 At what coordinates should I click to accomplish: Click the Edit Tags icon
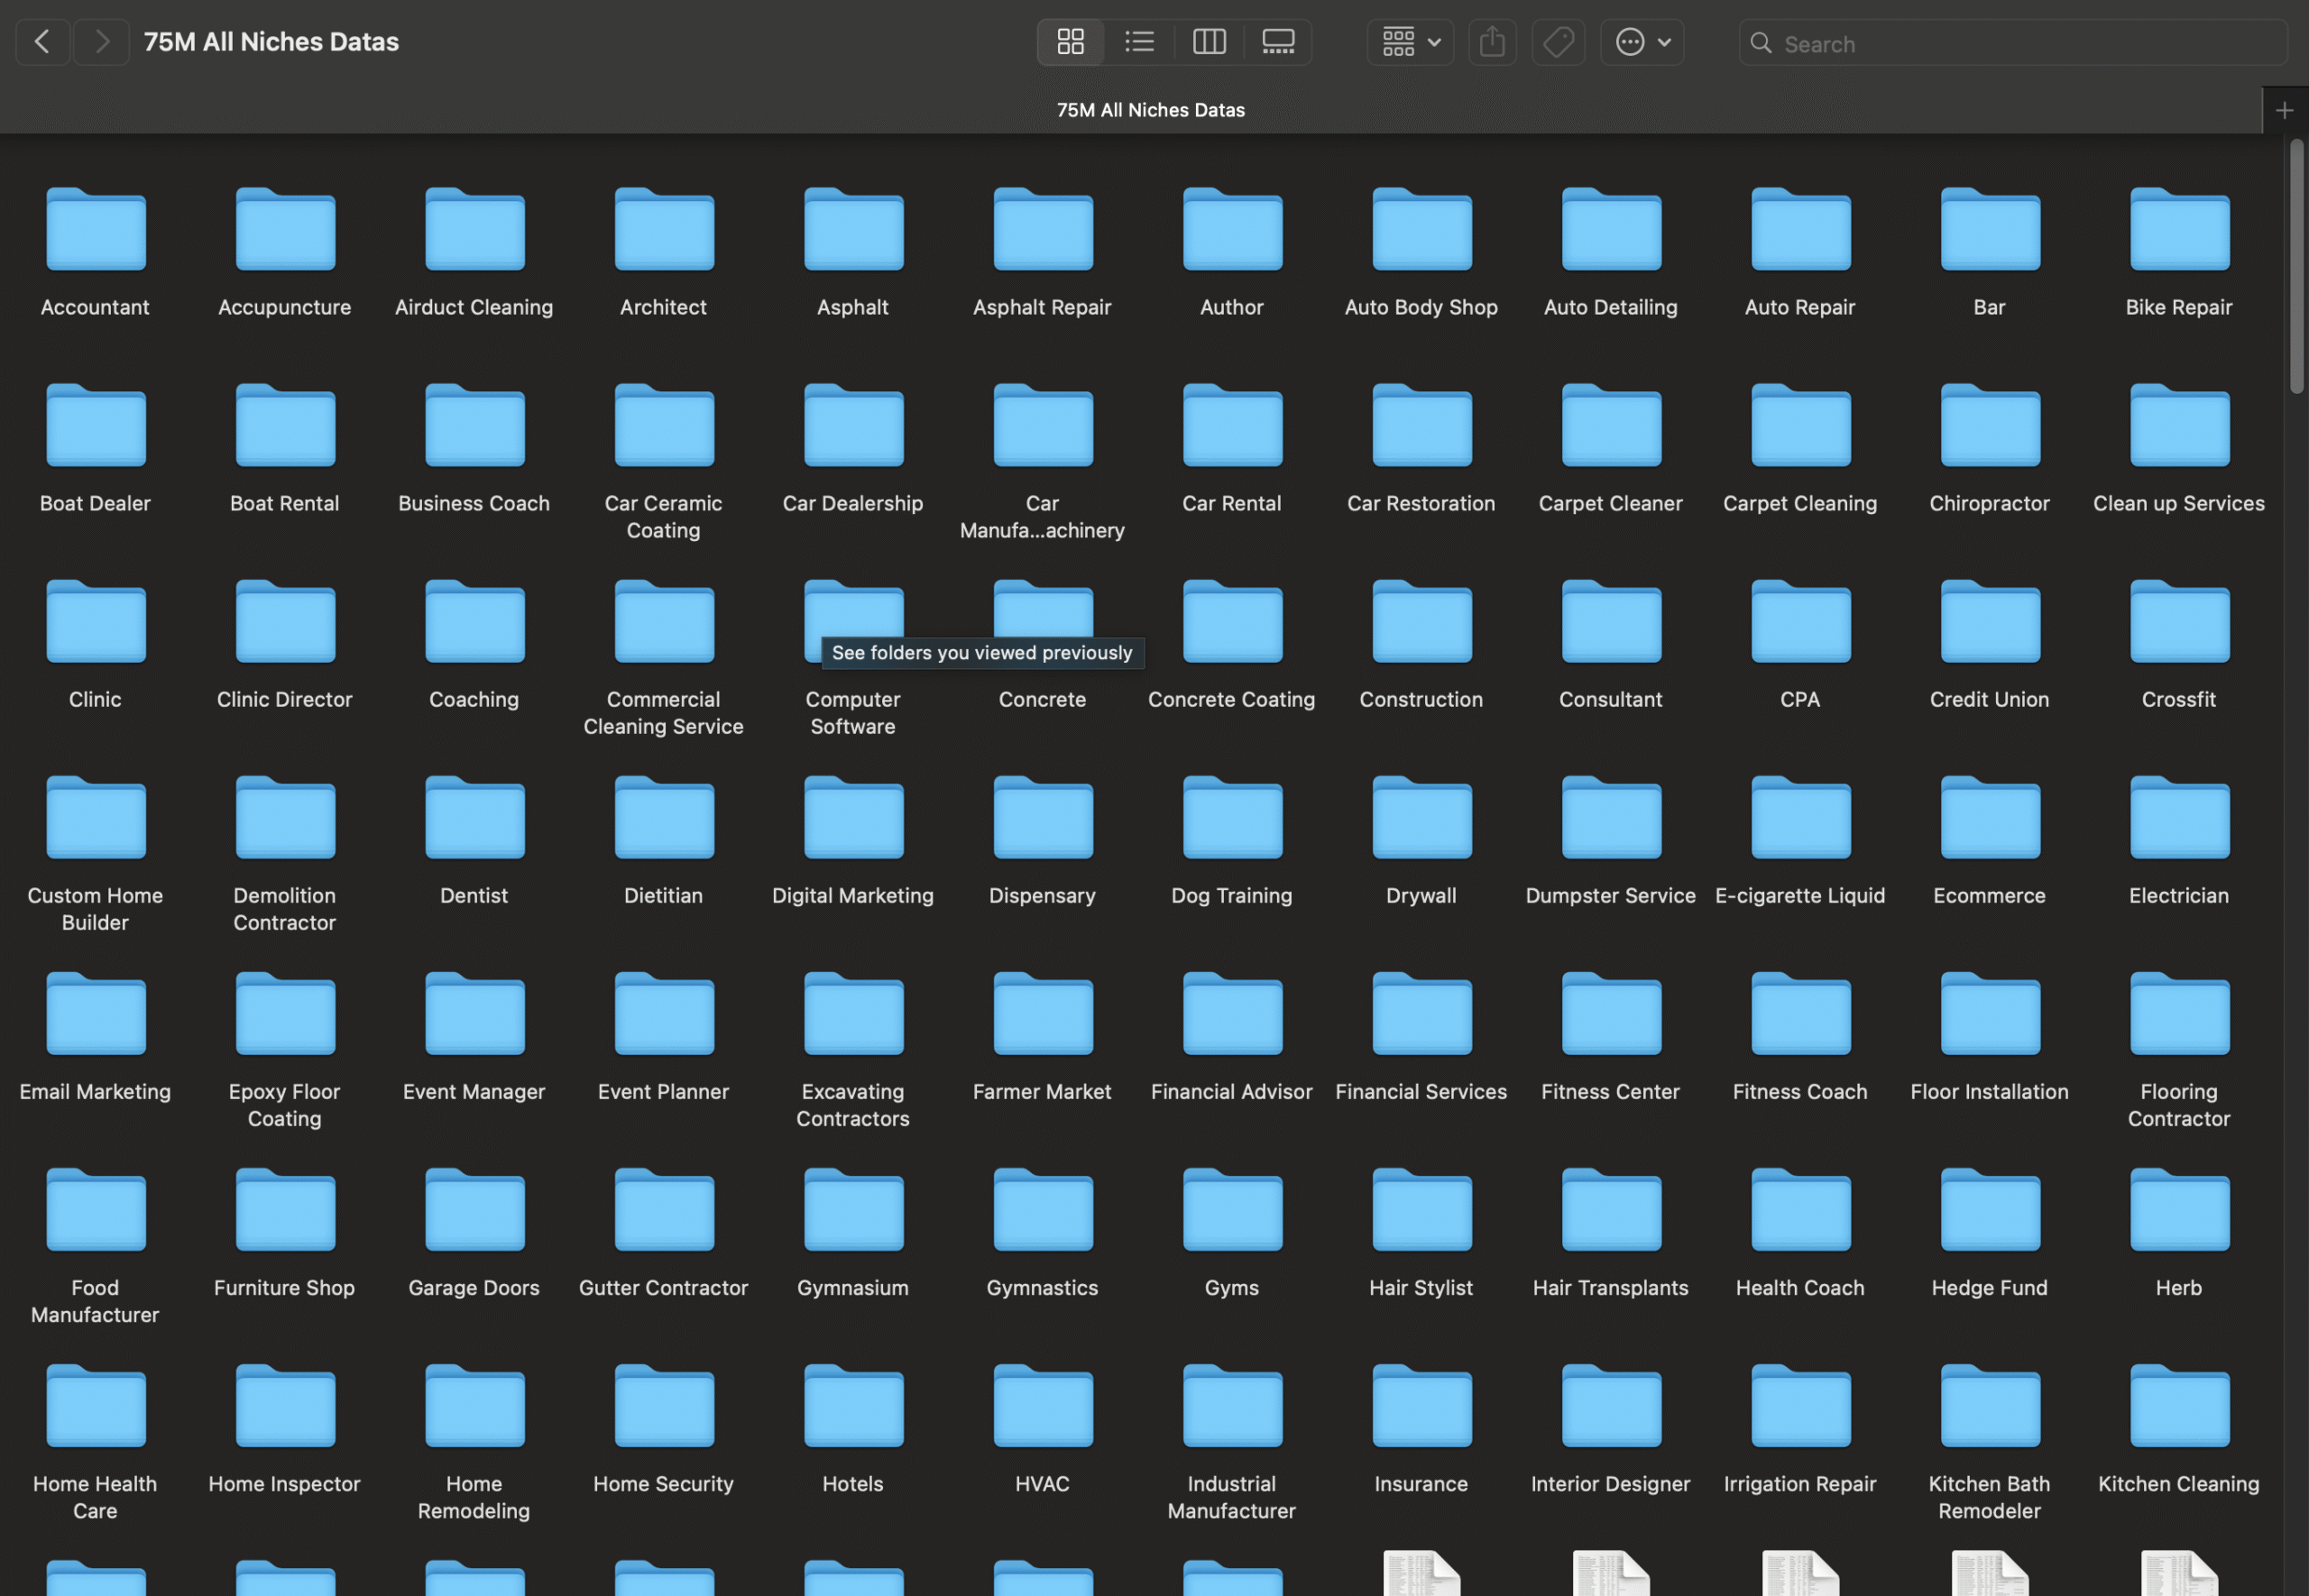pos(1558,42)
